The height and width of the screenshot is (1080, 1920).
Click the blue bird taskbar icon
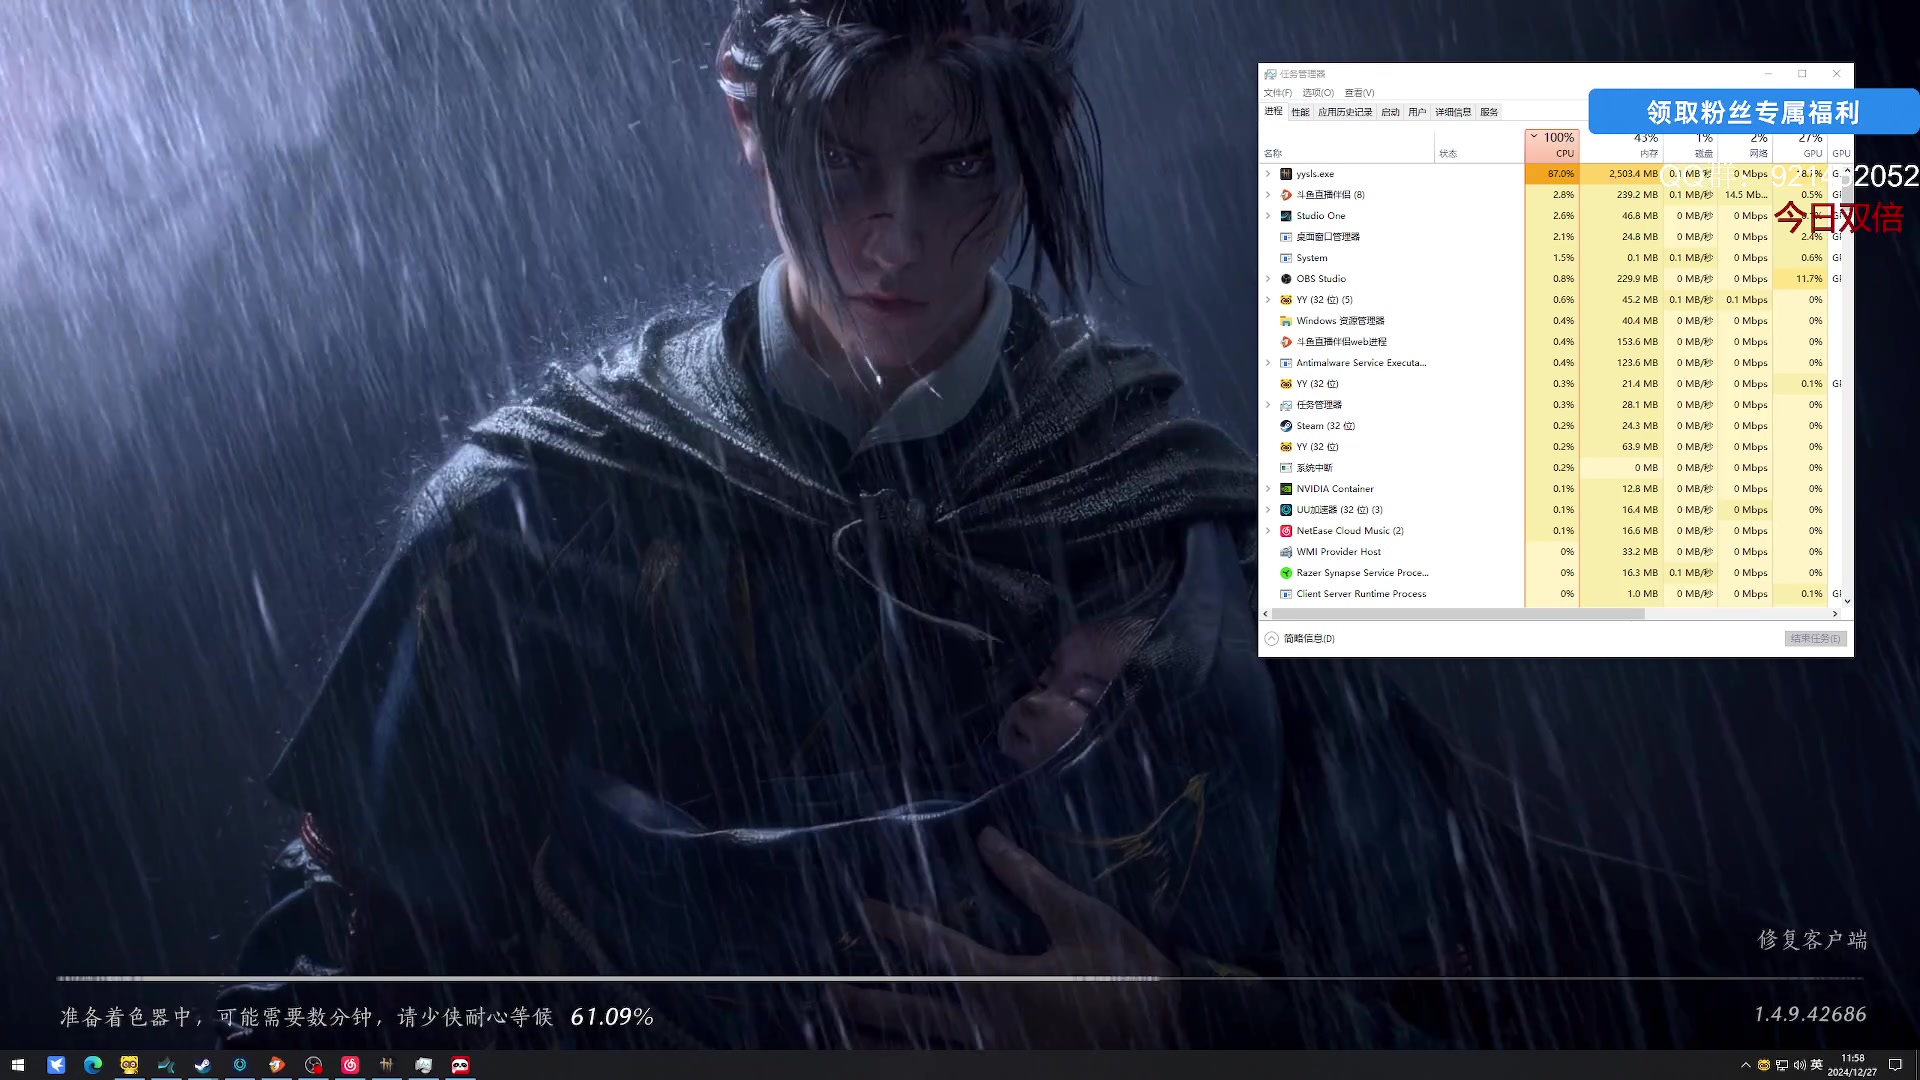pyautogui.click(x=56, y=1065)
